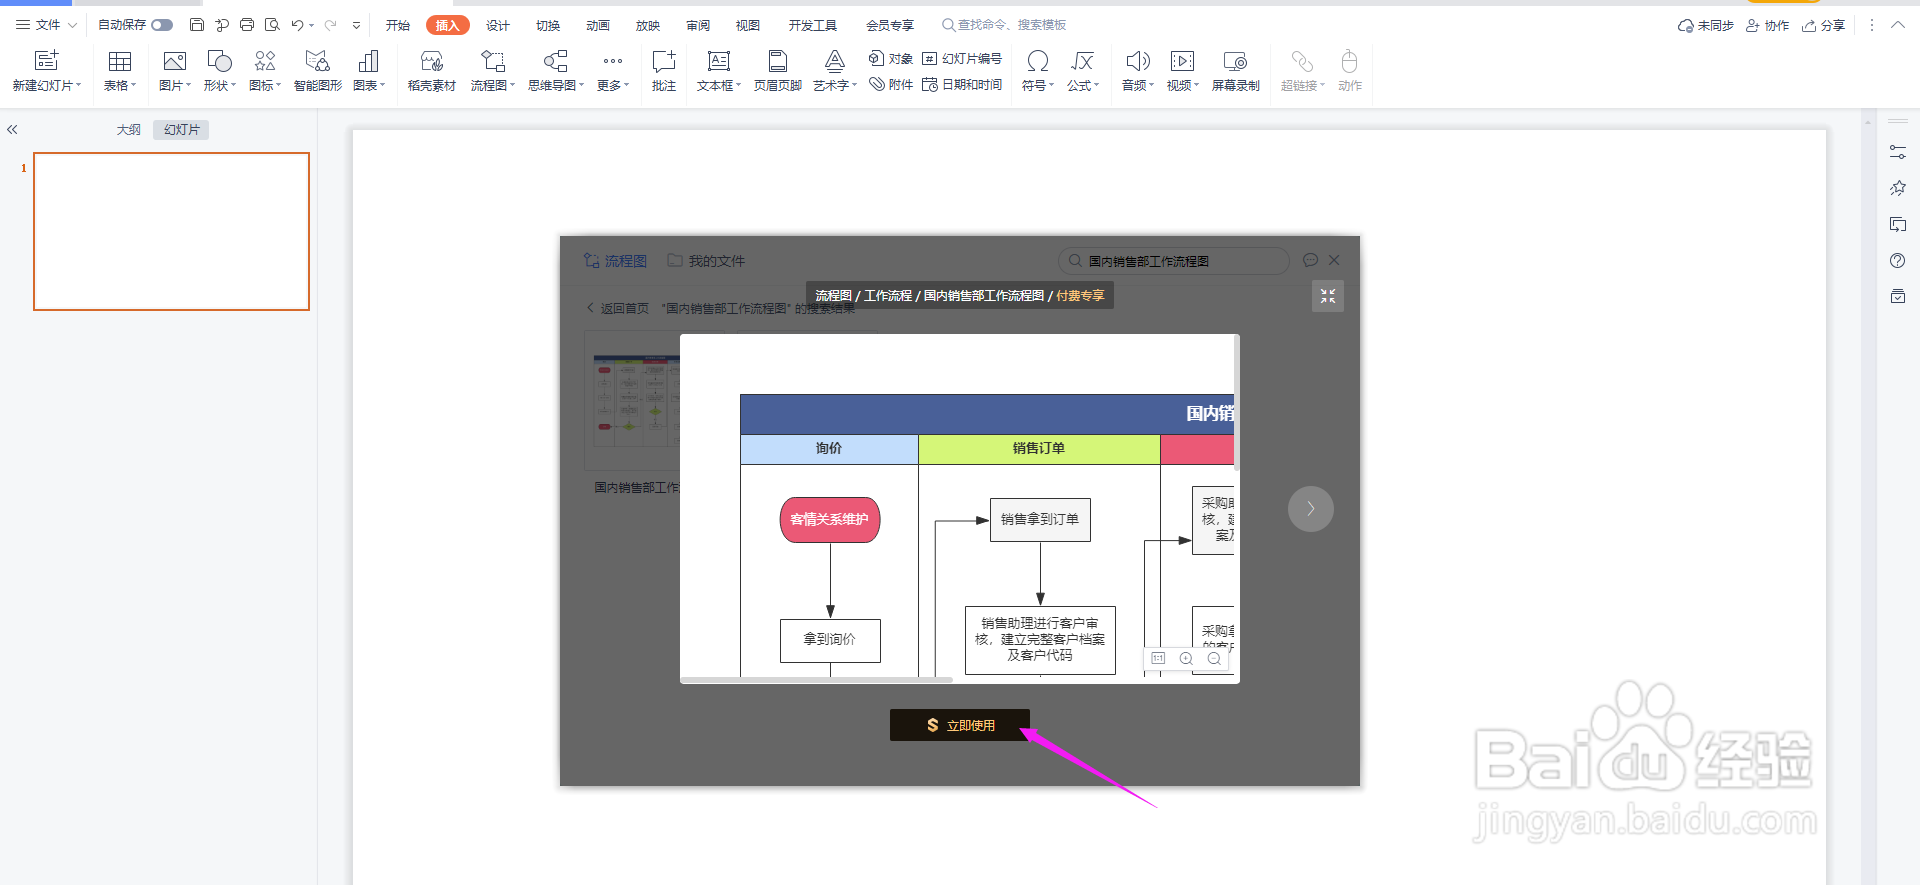
Task: Open the 形状 shapes dropdown
Action: [x=220, y=71]
